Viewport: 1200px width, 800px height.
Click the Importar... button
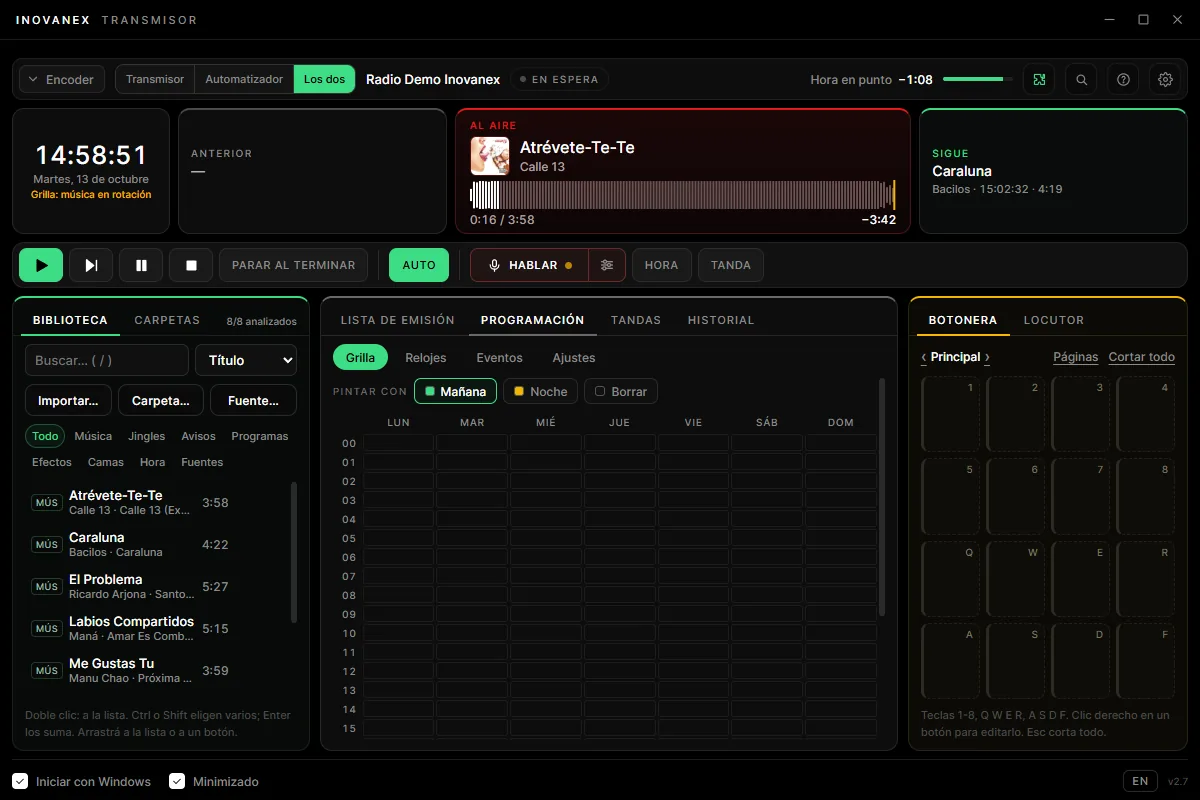(x=68, y=400)
